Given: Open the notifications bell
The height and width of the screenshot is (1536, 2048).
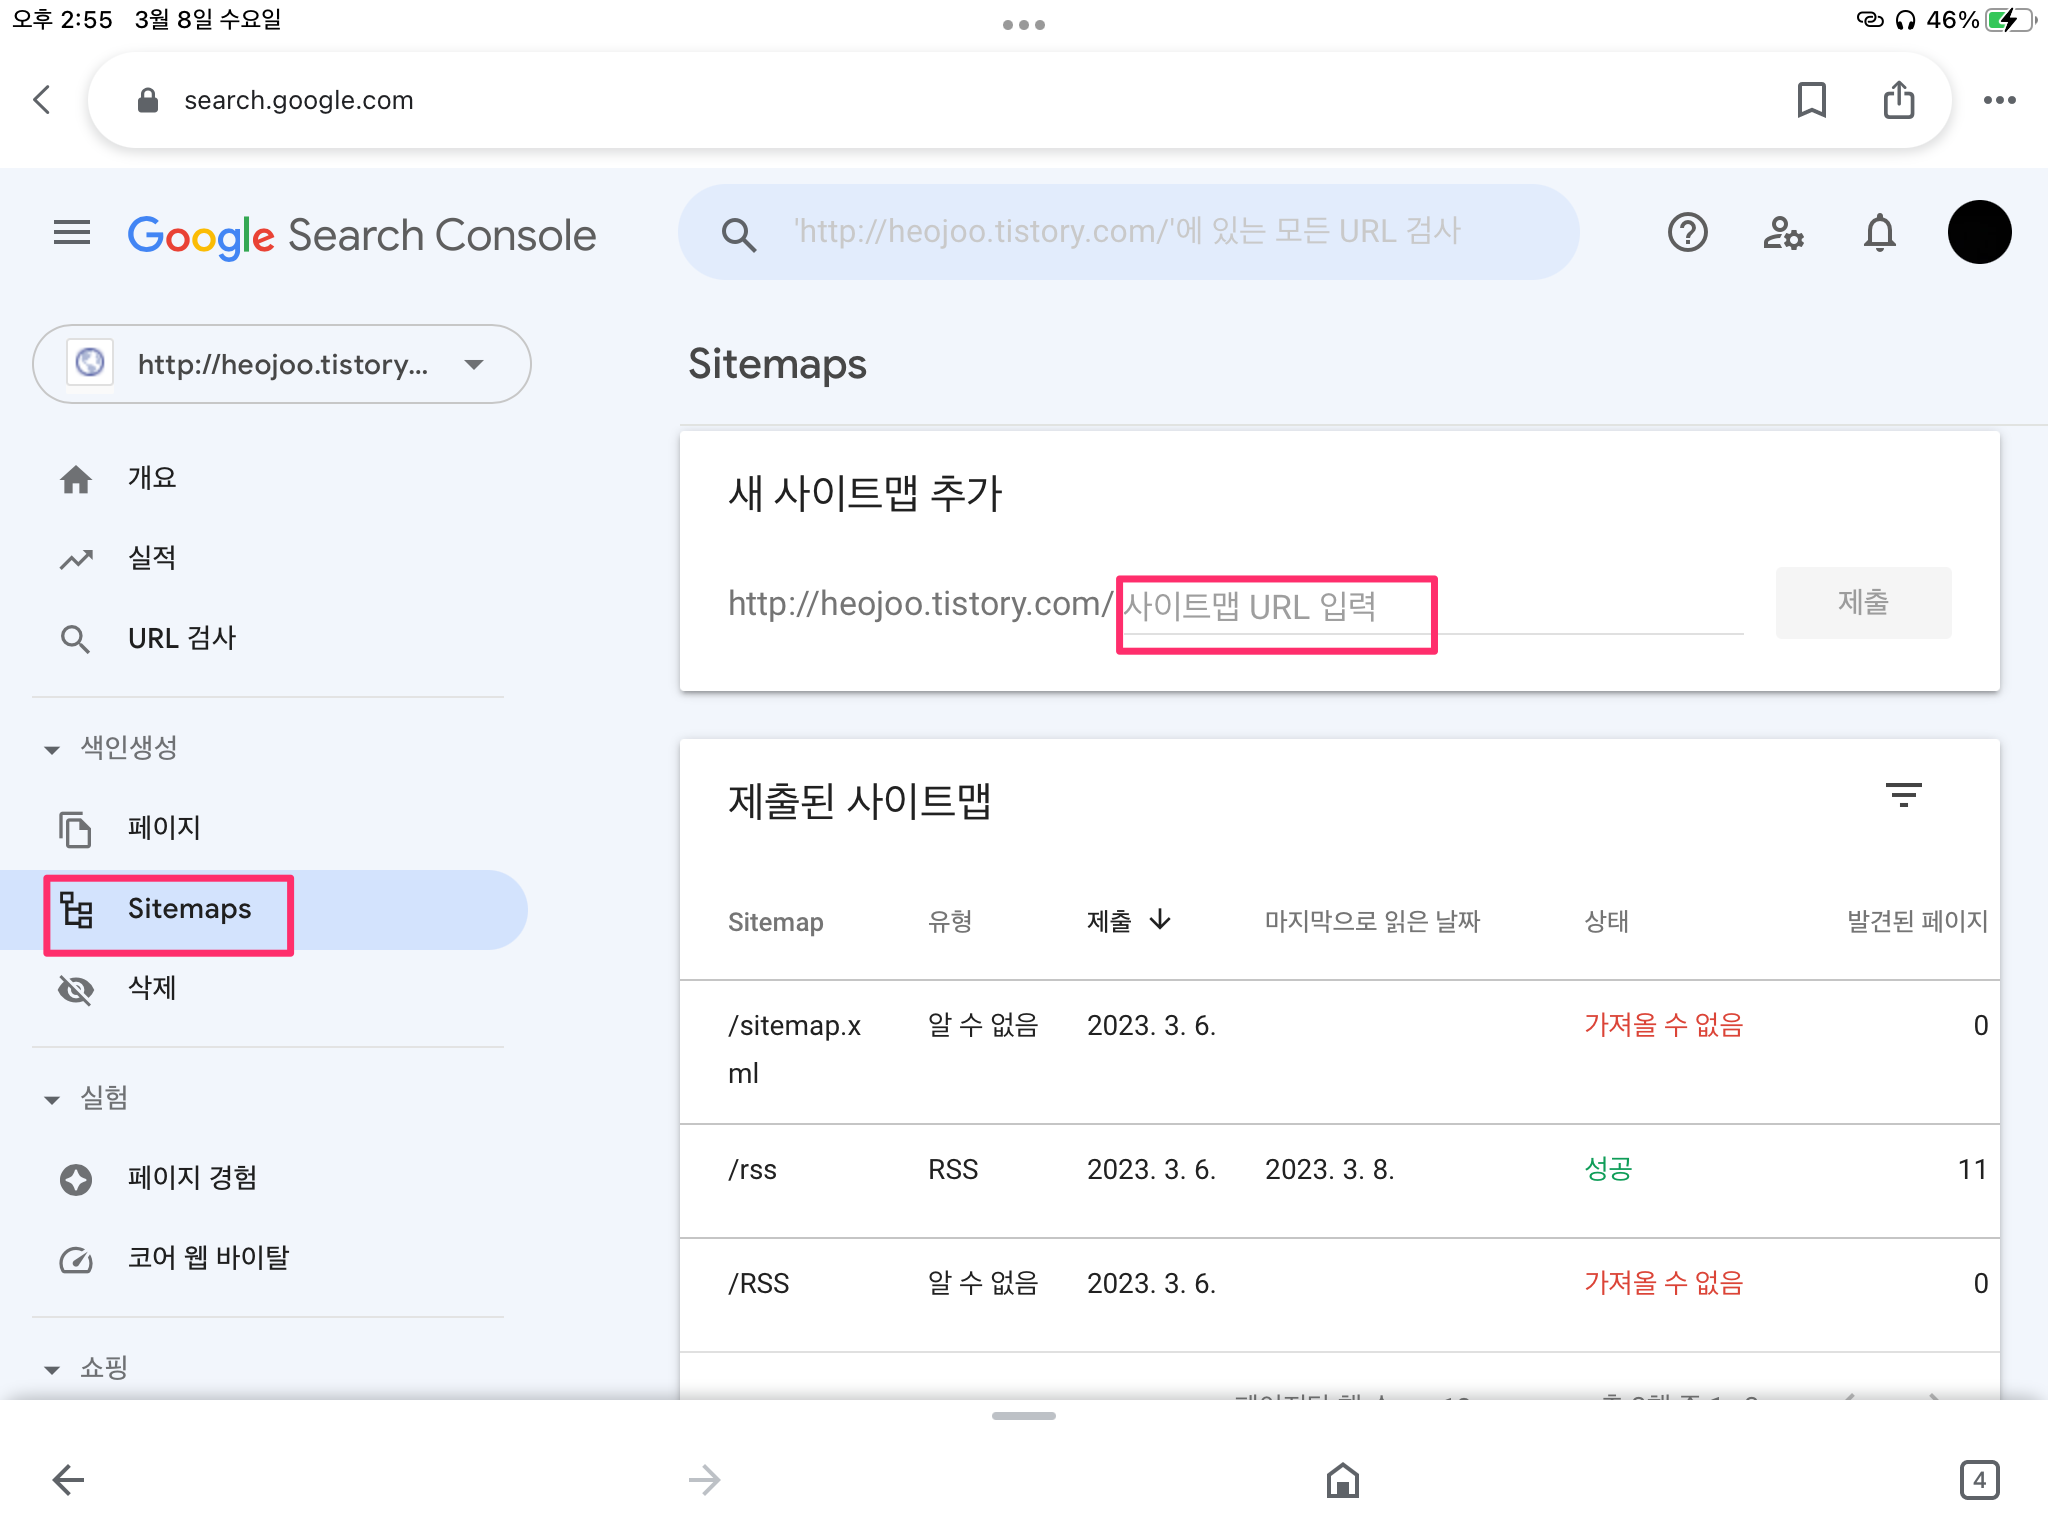Looking at the screenshot, I should [x=1879, y=233].
